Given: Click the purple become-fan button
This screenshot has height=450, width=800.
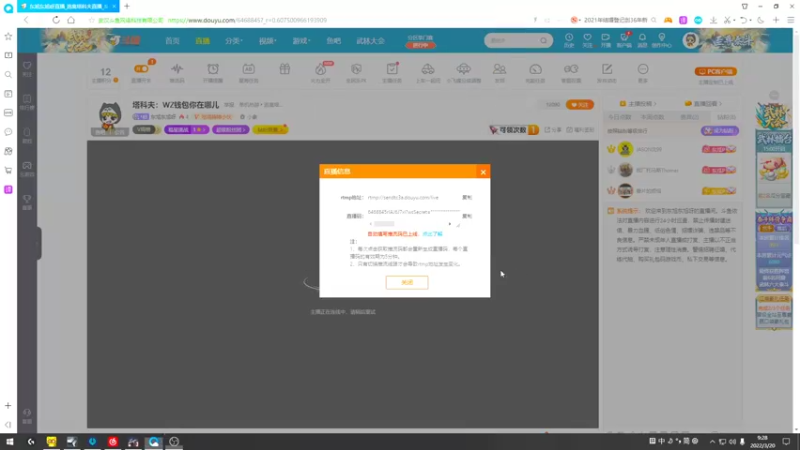Looking at the screenshot, I should click(x=720, y=131).
